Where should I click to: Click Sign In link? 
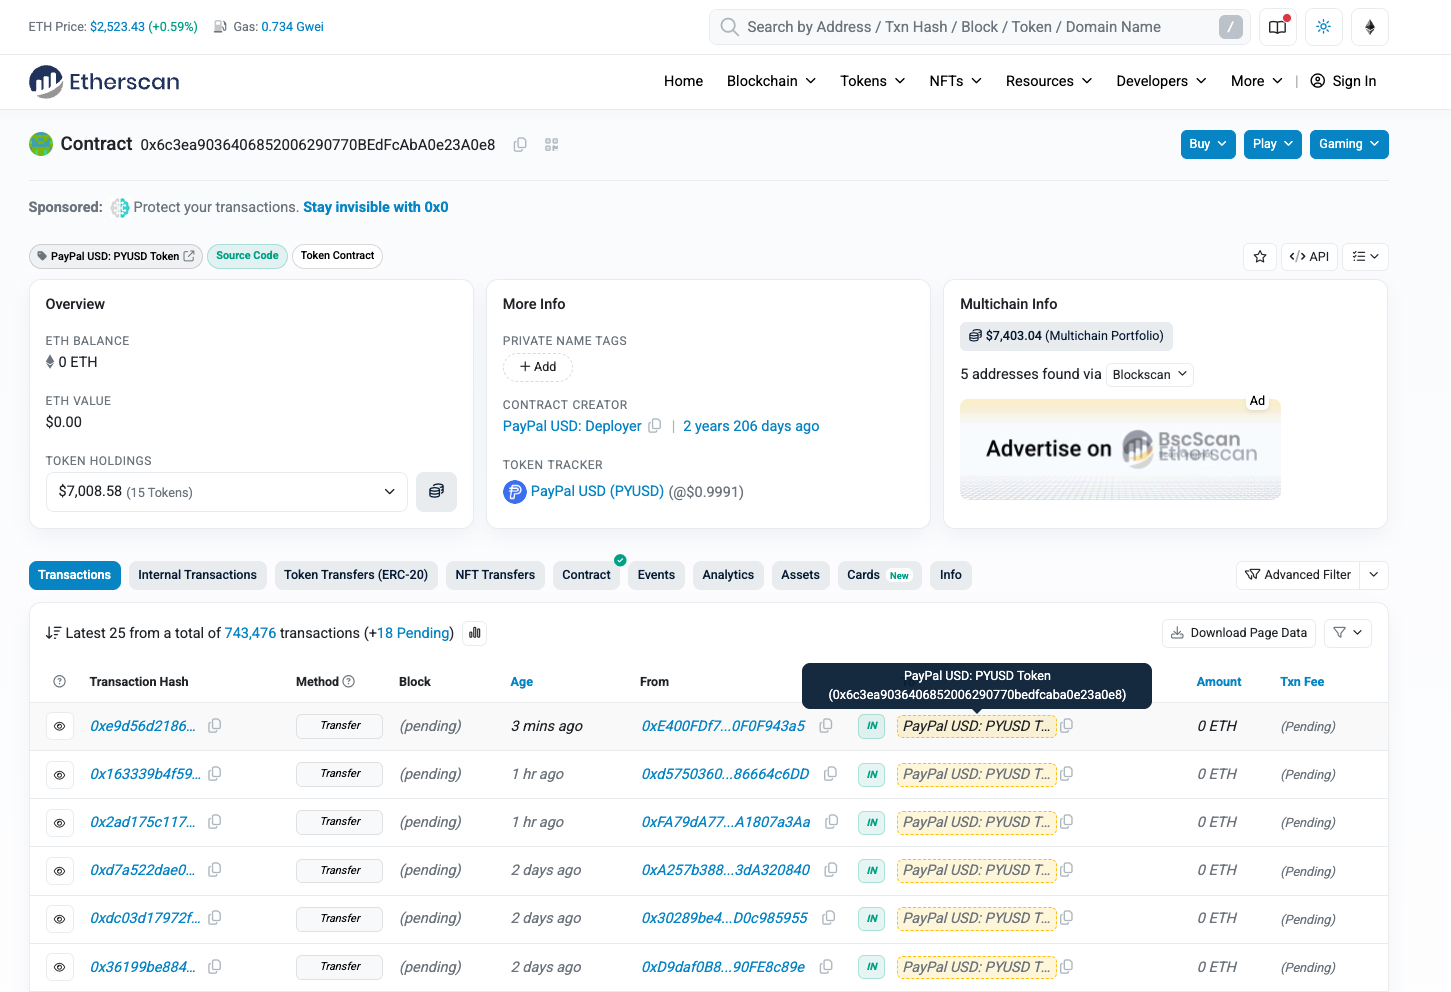[x=1343, y=81]
